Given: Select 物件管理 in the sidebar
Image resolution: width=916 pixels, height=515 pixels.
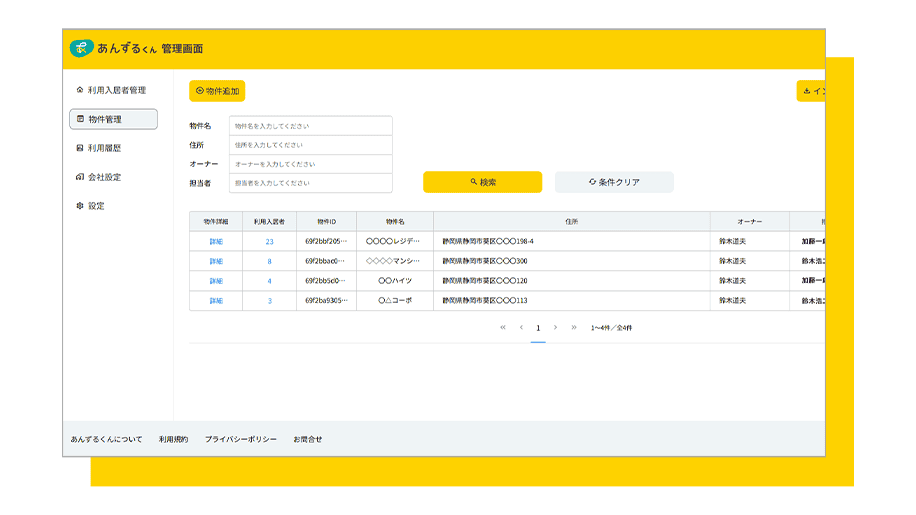Looking at the screenshot, I should (113, 119).
